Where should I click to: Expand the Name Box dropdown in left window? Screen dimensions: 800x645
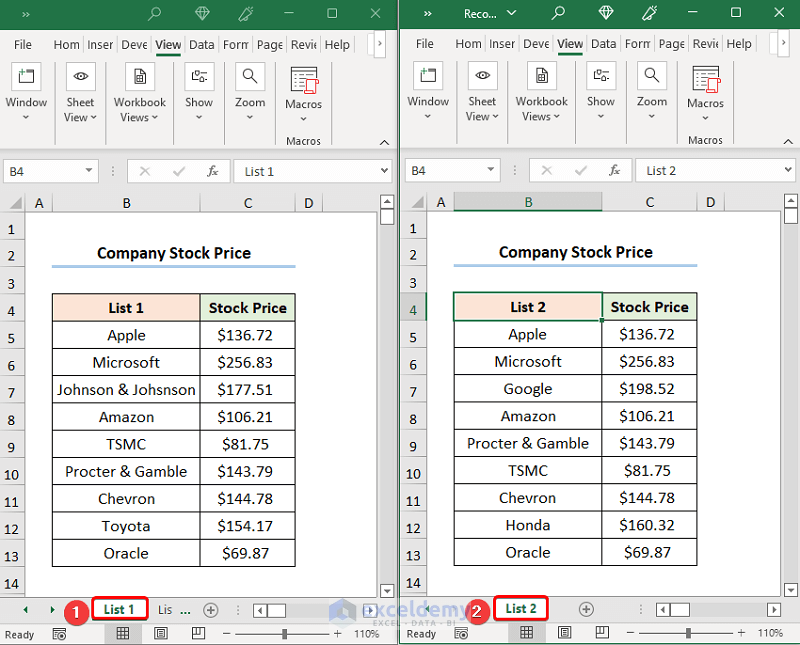point(89,170)
